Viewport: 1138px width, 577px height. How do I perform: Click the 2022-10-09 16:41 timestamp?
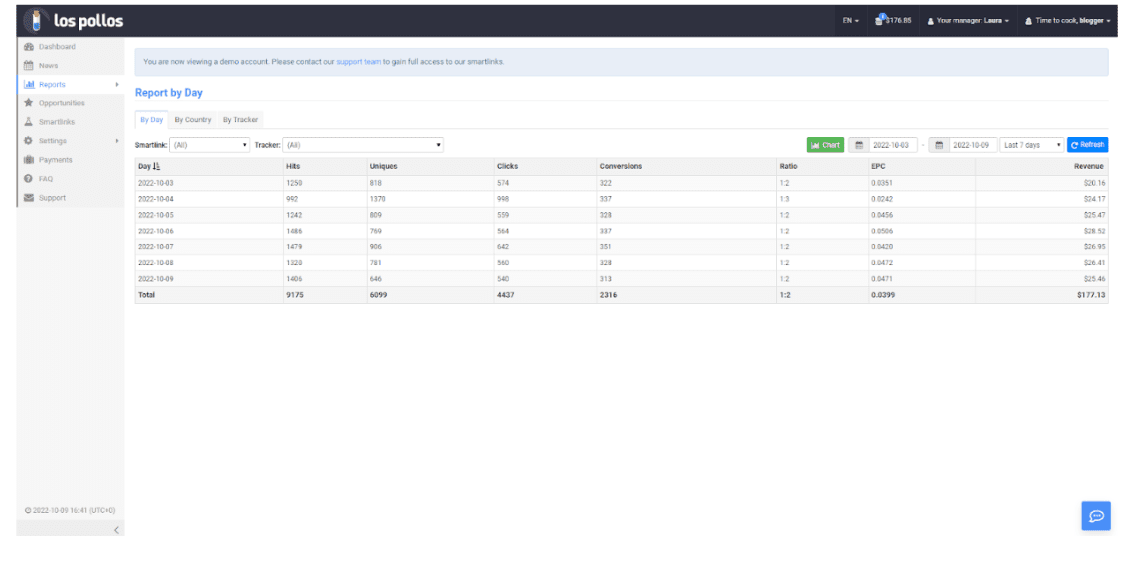point(70,510)
